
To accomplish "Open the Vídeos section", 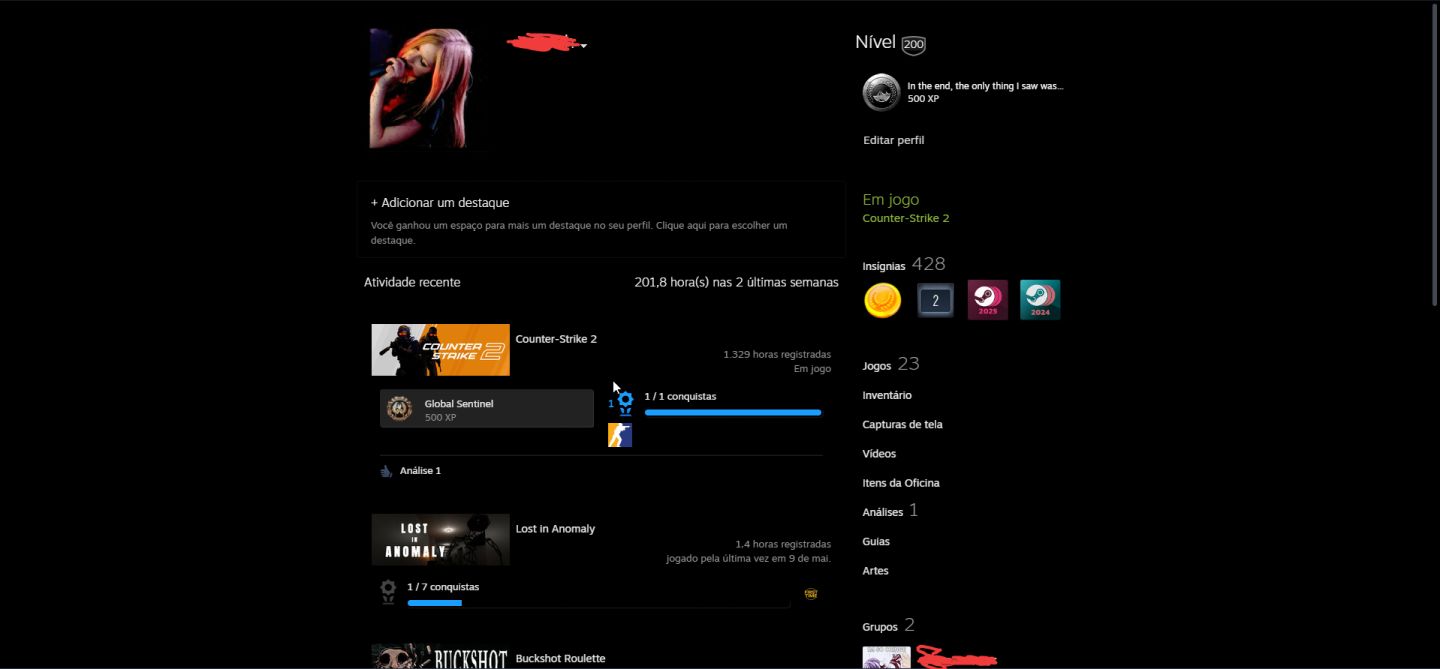I will pyautogui.click(x=879, y=453).
